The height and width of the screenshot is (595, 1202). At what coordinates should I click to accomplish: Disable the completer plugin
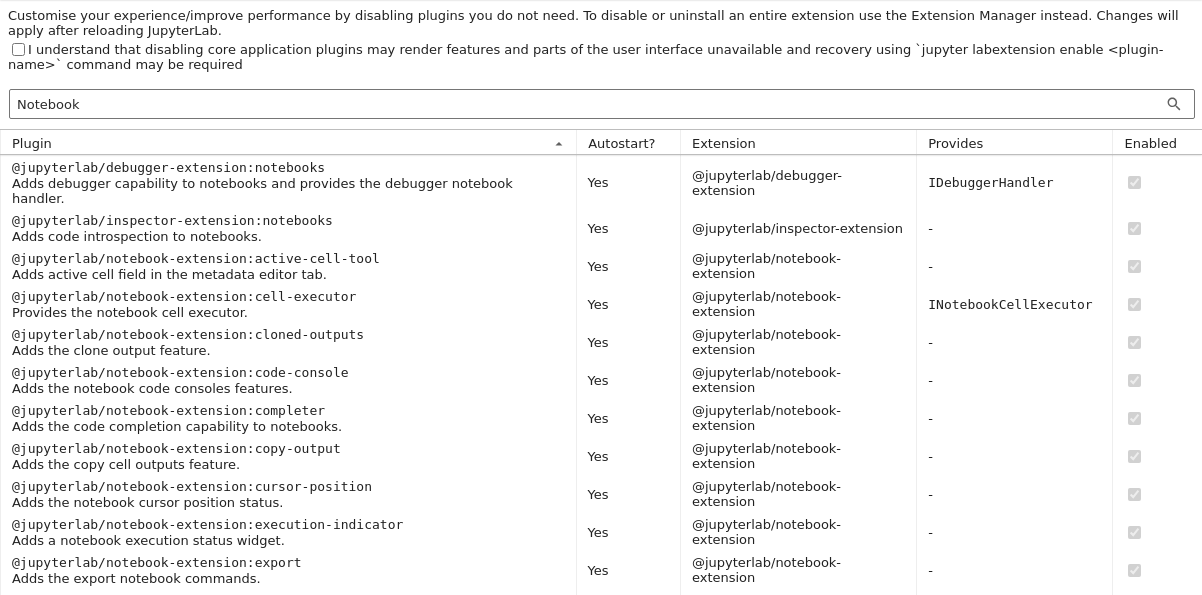click(1134, 418)
